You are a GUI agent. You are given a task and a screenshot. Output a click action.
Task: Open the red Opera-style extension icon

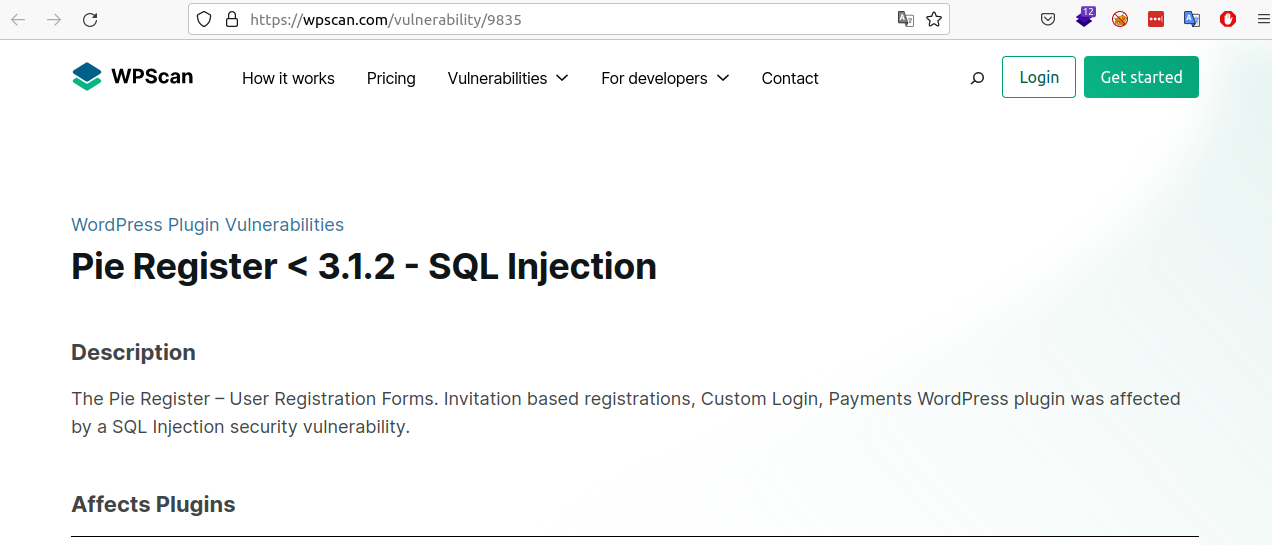click(x=1228, y=19)
